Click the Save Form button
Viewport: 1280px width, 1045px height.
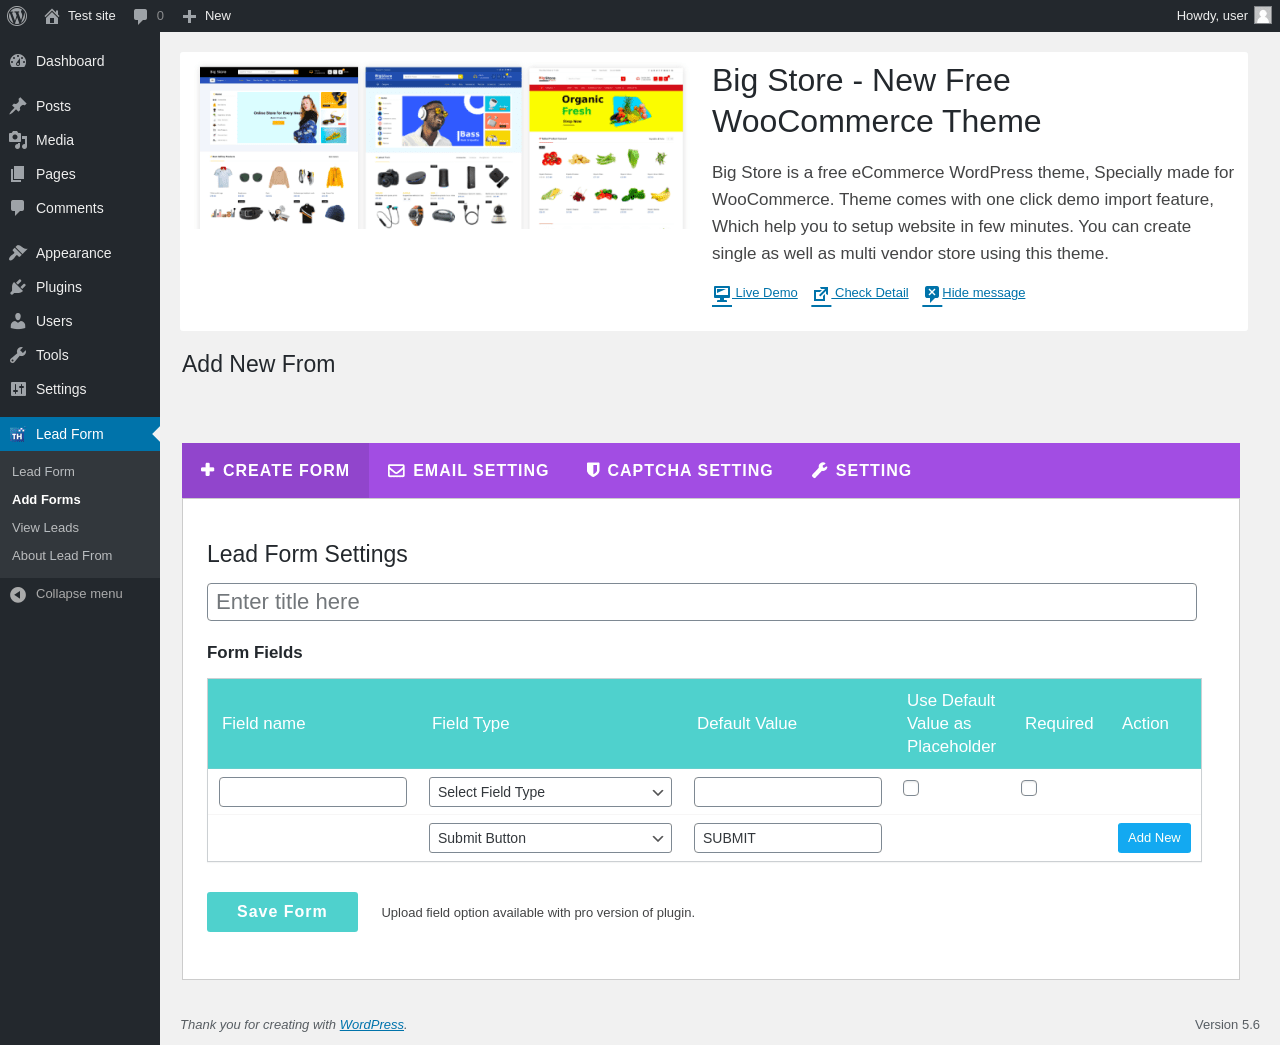pos(282,912)
